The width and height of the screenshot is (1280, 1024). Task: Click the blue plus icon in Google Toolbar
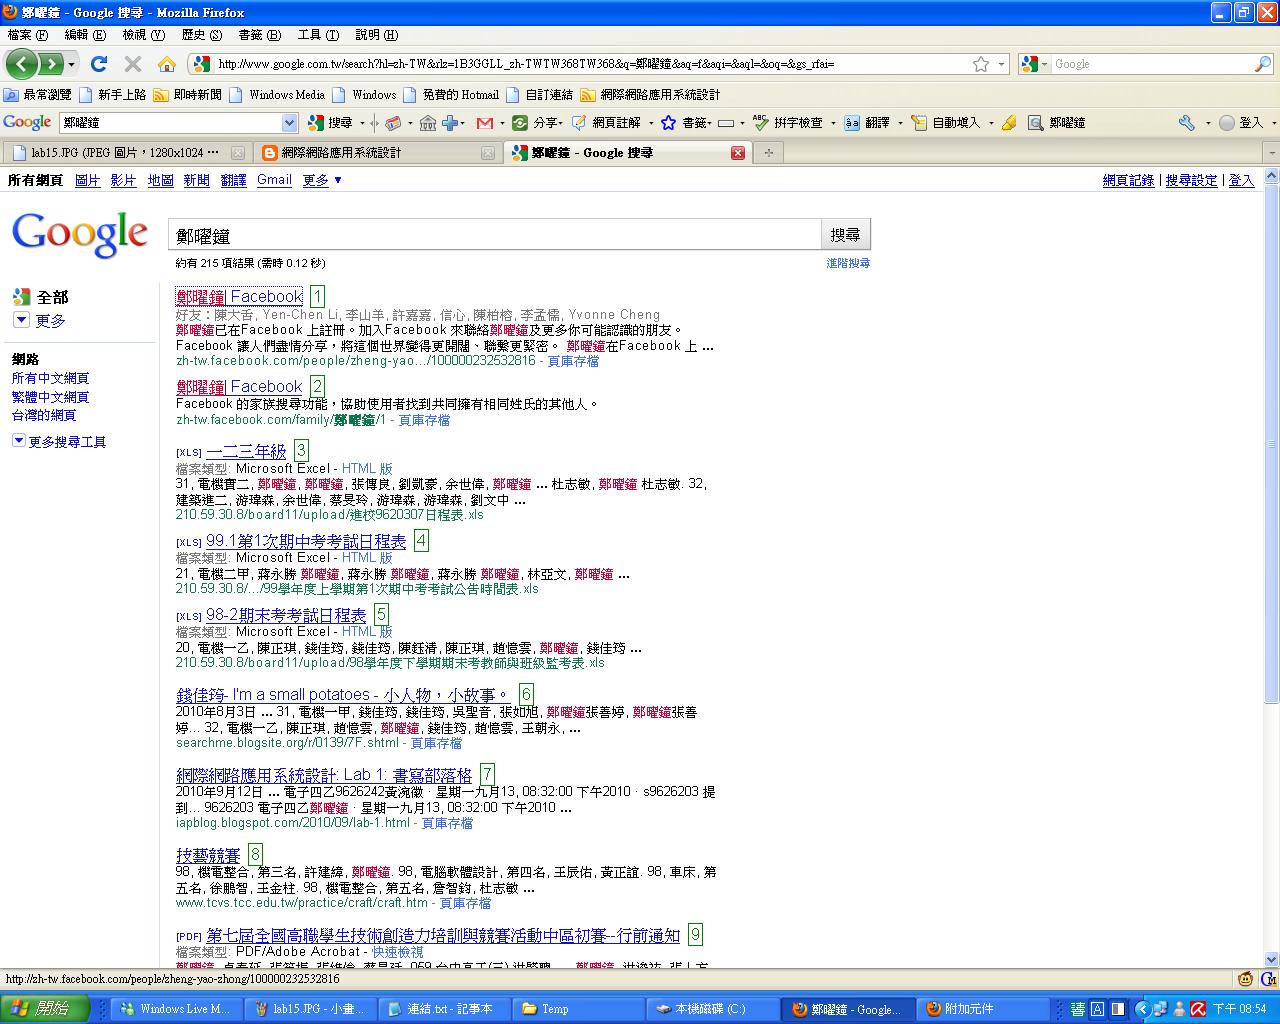(x=450, y=123)
